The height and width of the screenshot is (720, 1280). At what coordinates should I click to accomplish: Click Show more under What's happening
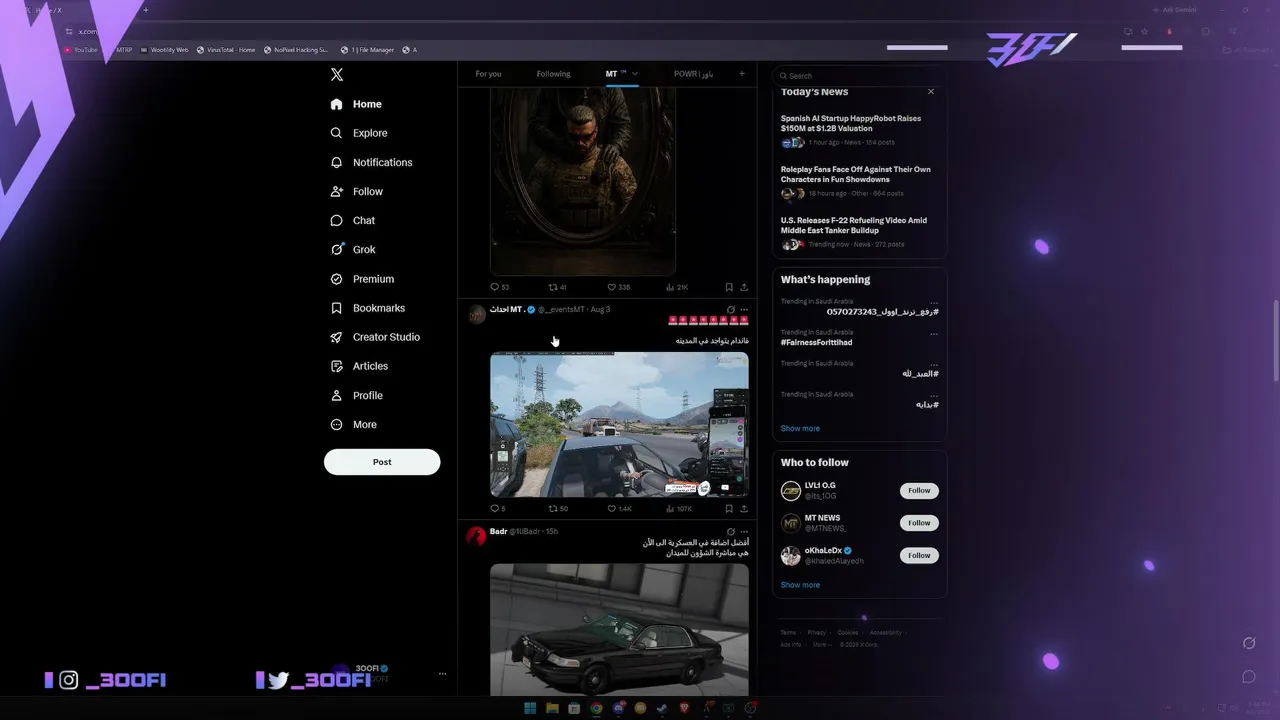pyautogui.click(x=800, y=428)
